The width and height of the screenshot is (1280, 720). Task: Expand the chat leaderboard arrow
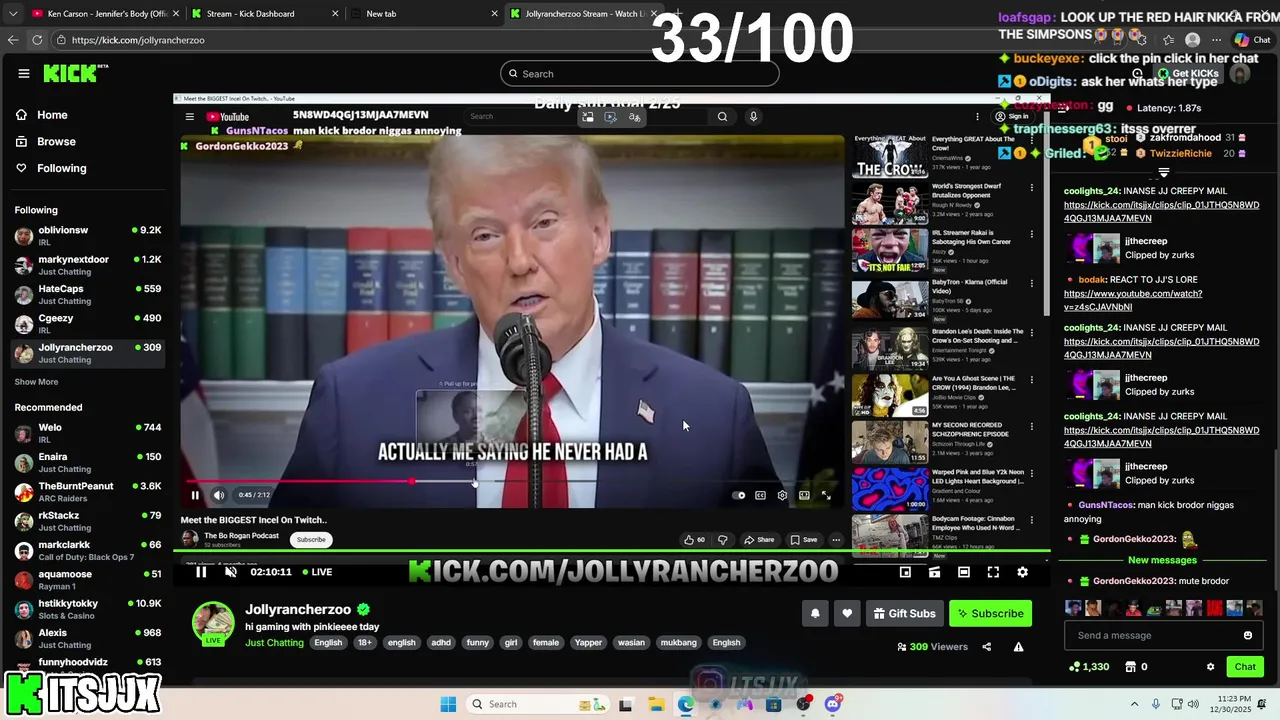coord(1163,173)
